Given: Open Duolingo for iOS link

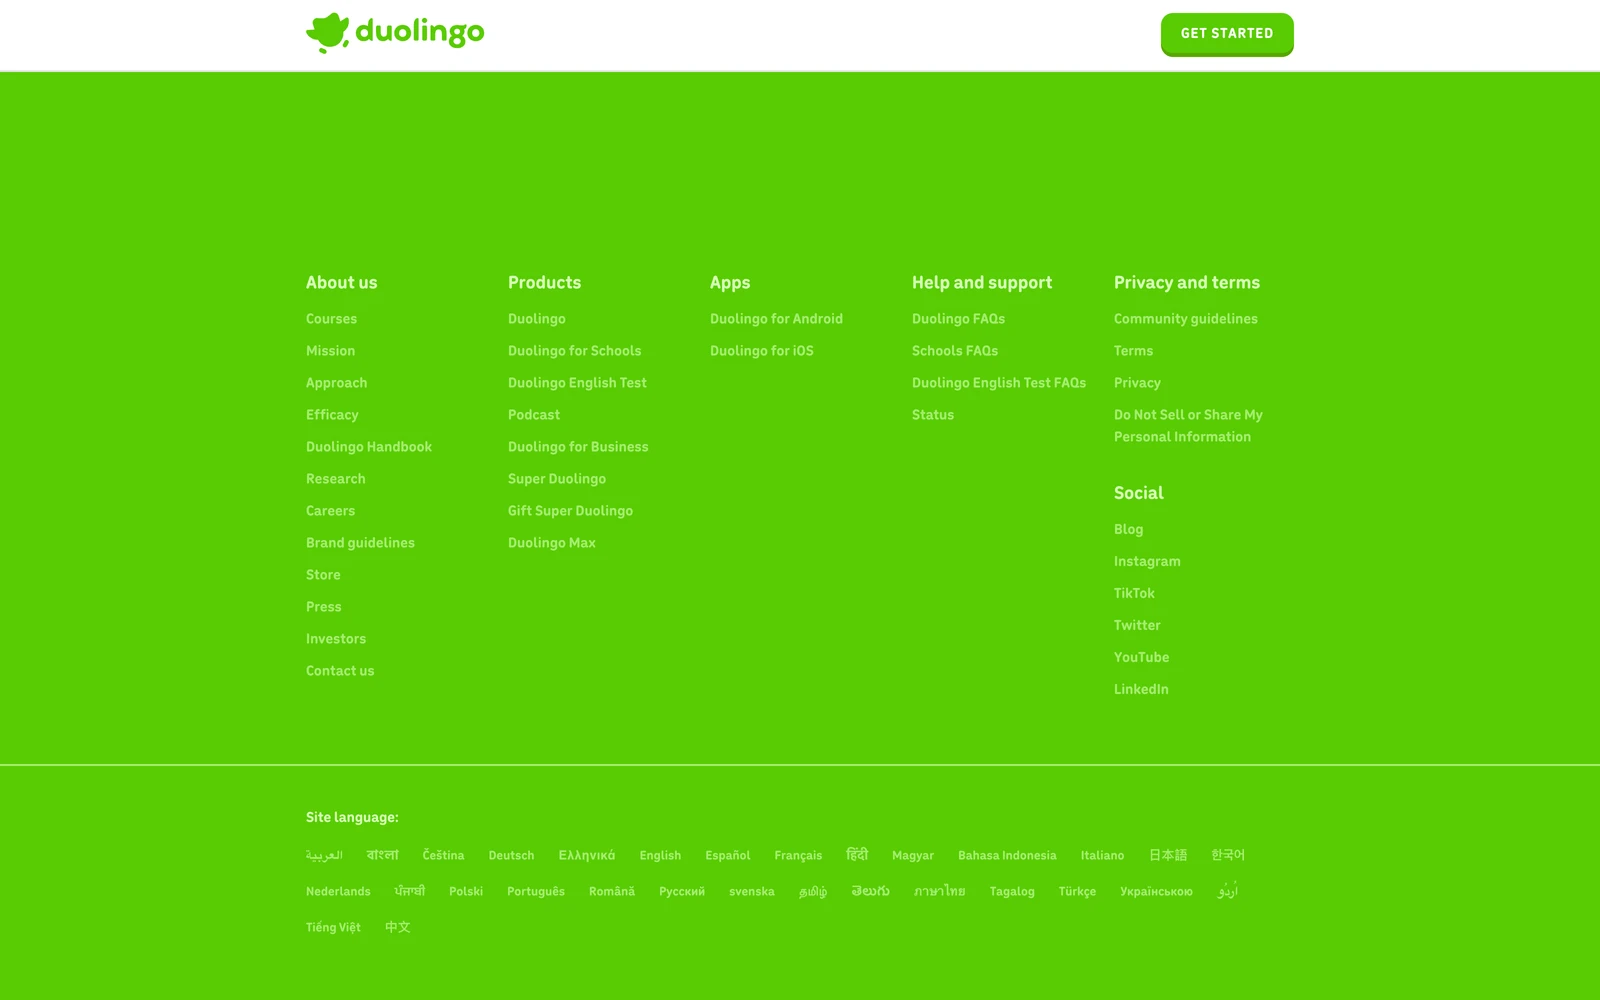Looking at the screenshot, I should [762, 351].
